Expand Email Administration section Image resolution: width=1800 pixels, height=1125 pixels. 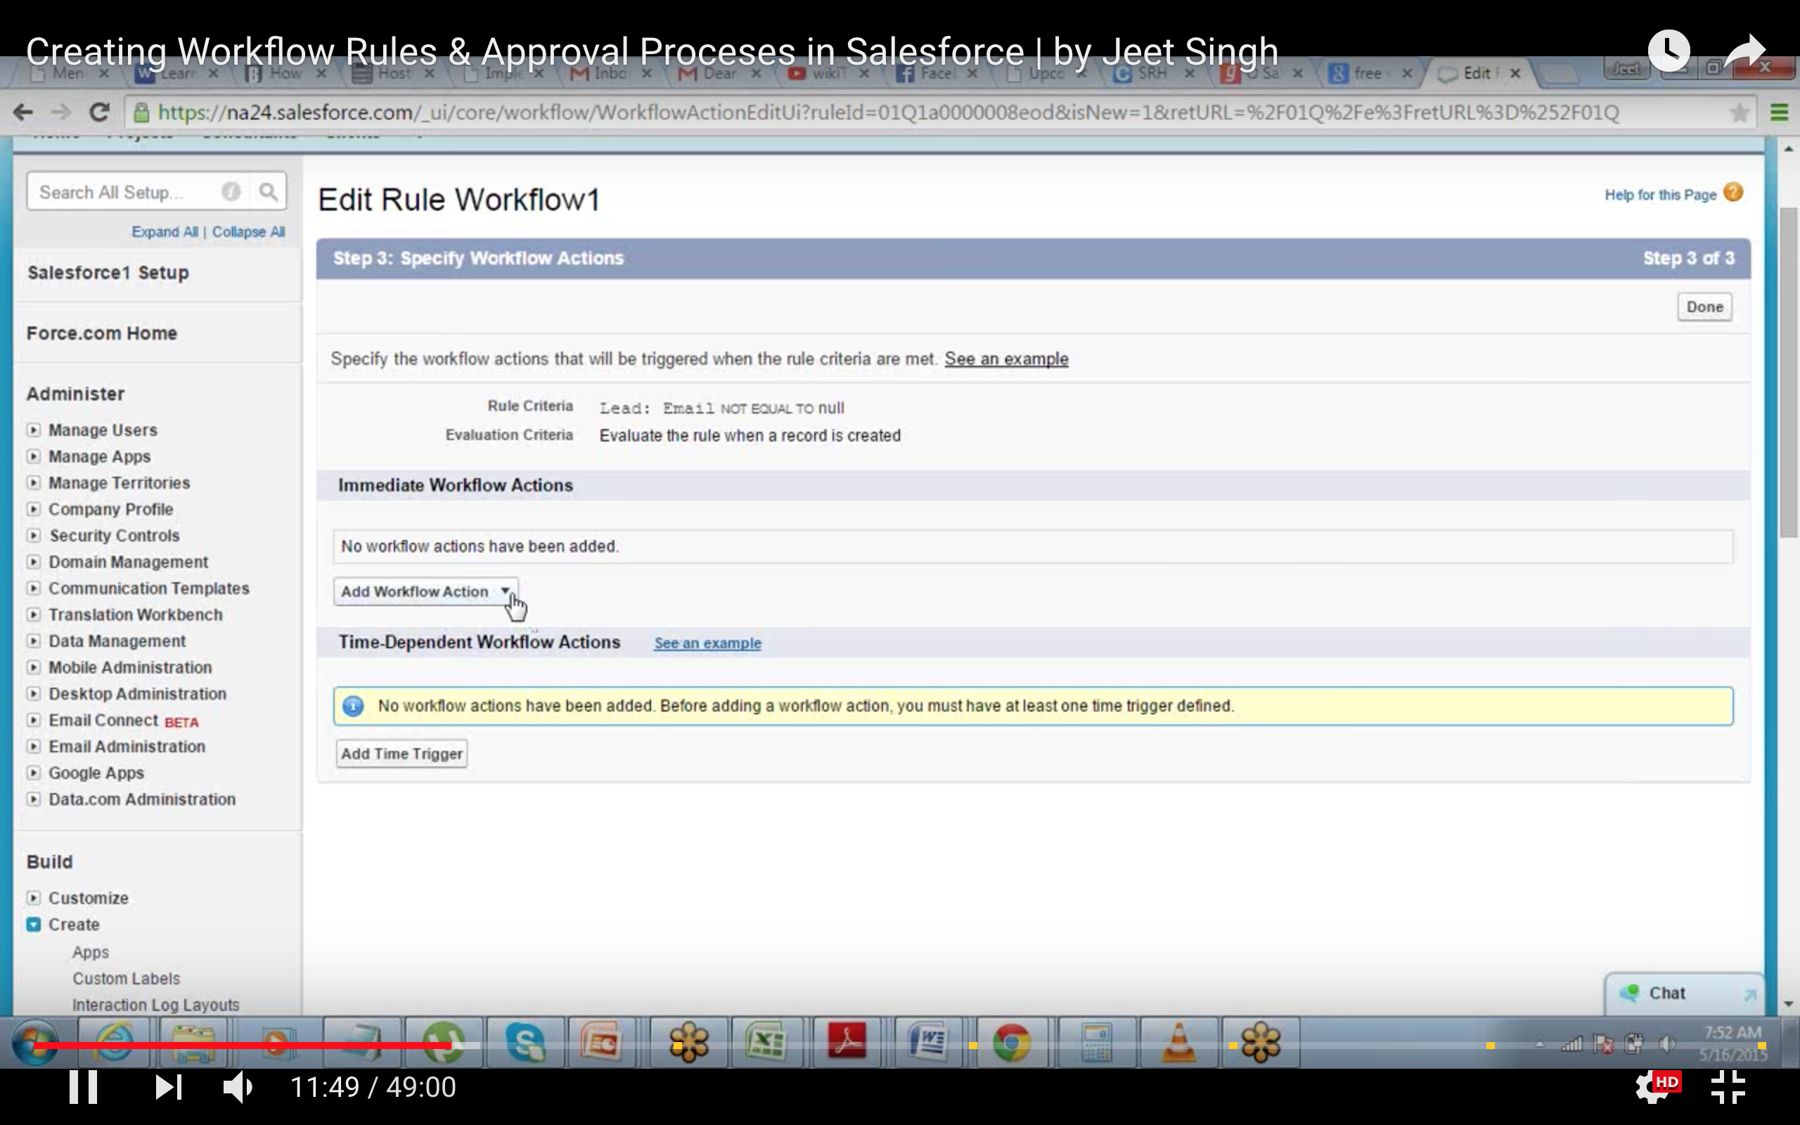click(x=34, y=746)
